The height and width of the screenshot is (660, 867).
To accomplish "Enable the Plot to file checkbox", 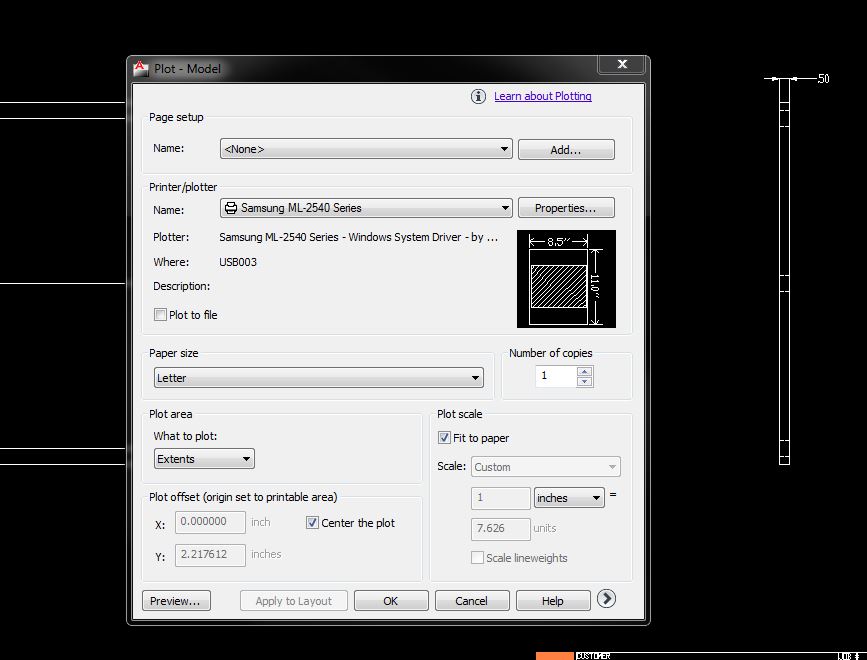I will point(160,315).
